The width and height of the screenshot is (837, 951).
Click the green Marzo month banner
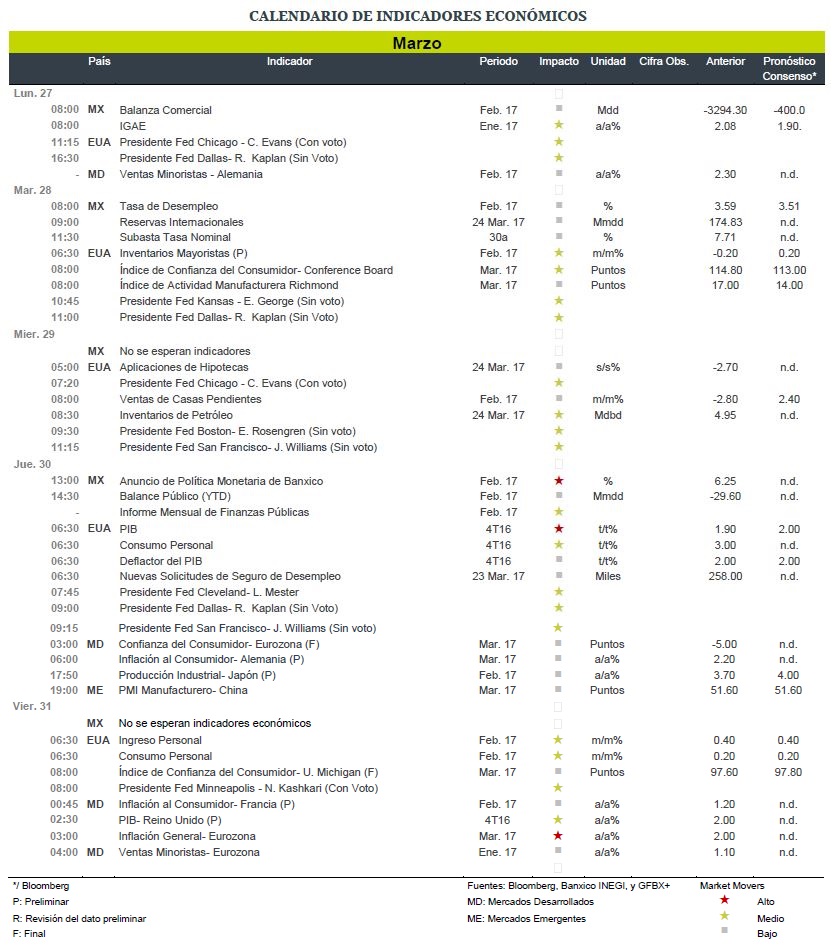[x=417, y=42]
